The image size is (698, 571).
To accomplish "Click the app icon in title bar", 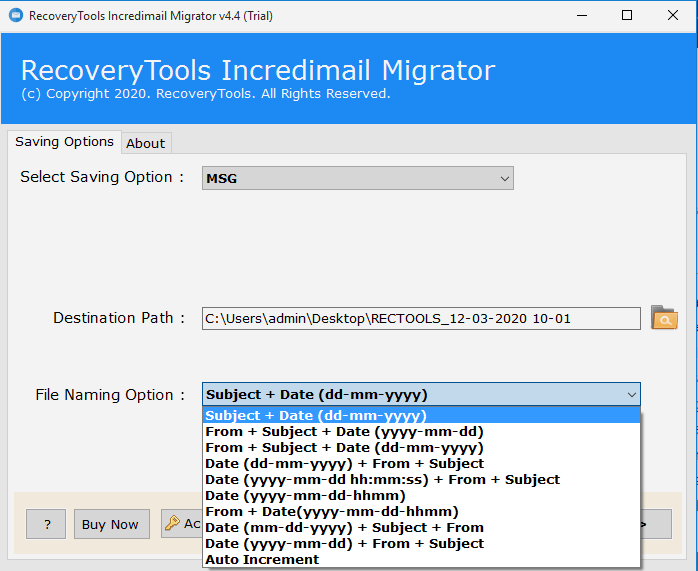I will (x=16, y=16).
